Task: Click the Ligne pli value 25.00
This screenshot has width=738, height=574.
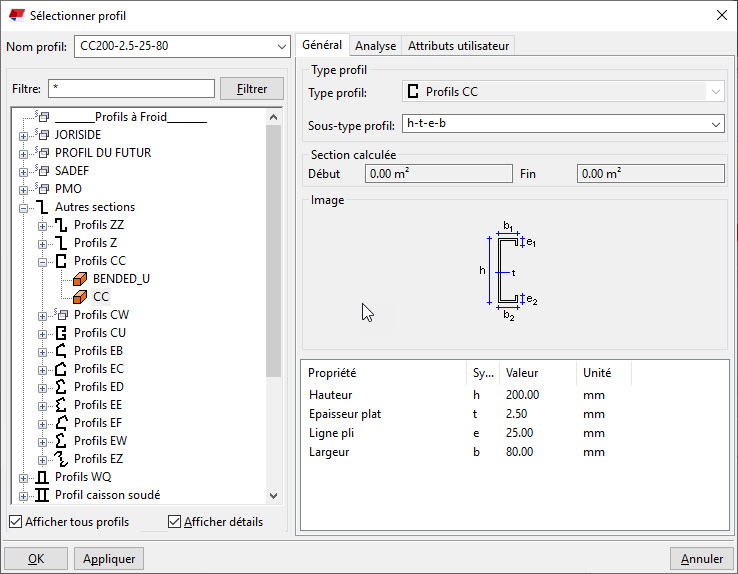Action: [x=520, y=433]
